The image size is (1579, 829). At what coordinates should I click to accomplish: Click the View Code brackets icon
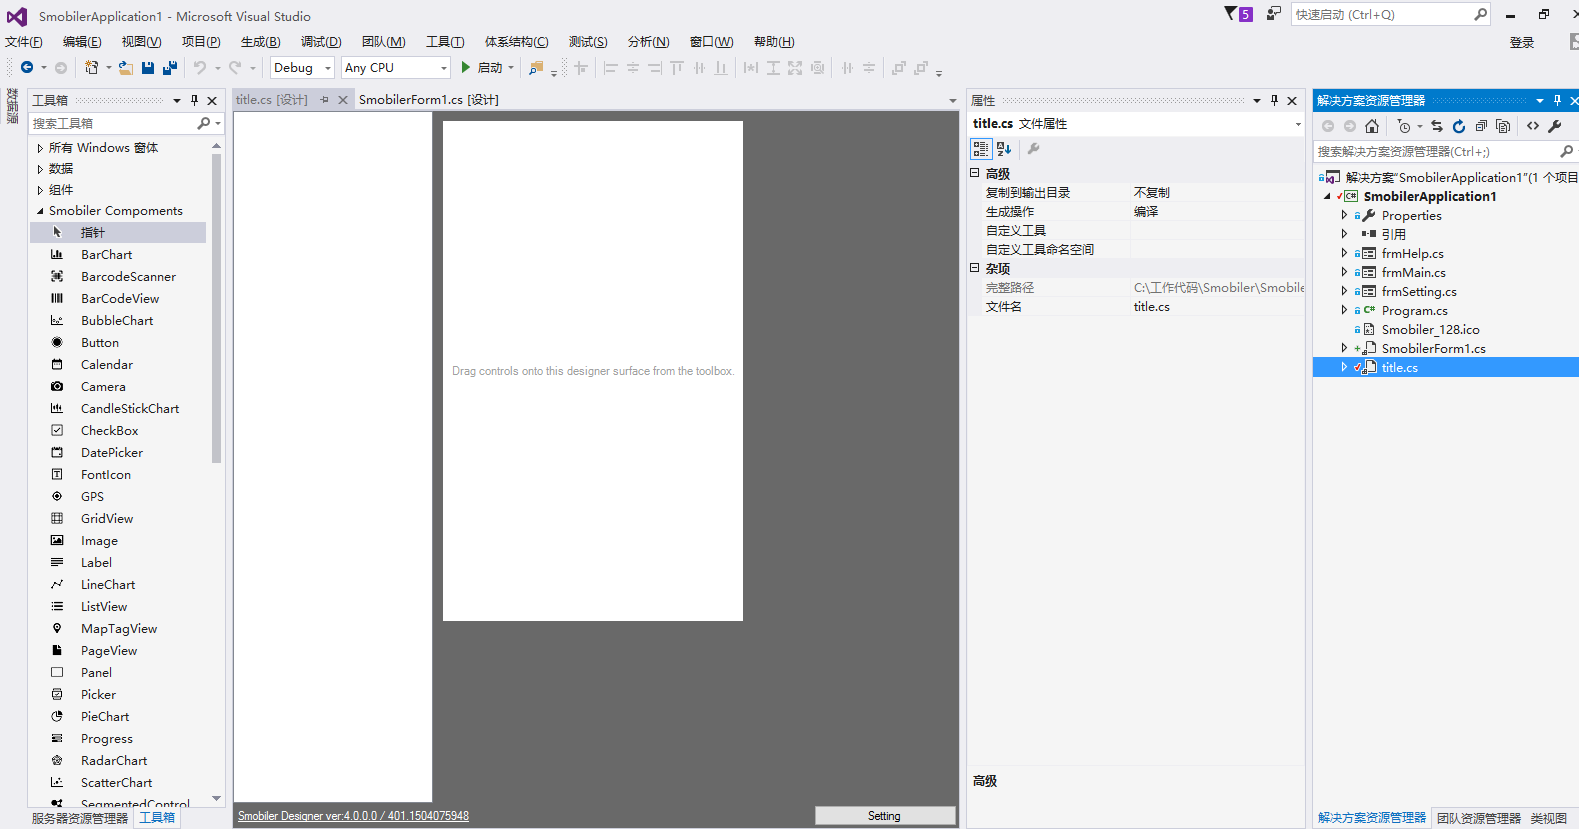click(x=1533, y=126)
